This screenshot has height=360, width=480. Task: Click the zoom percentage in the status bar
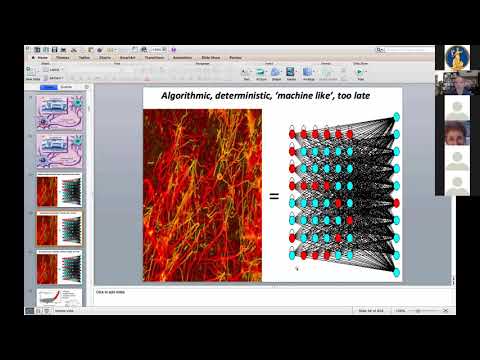tap(400, 311)
